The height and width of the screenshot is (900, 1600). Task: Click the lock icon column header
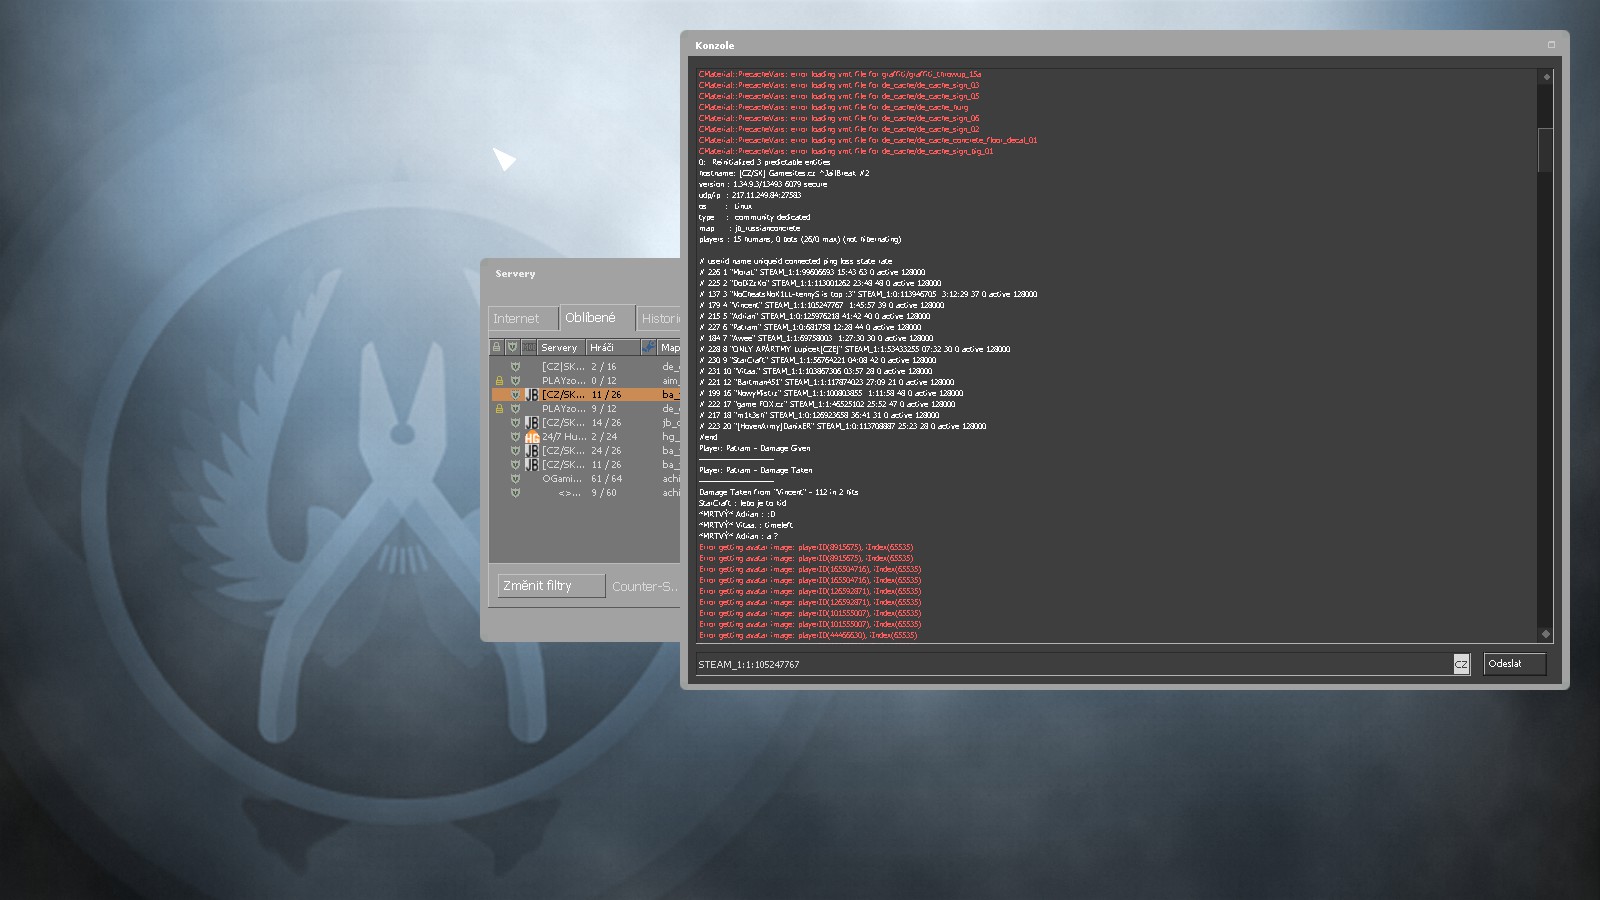point(496,347)
